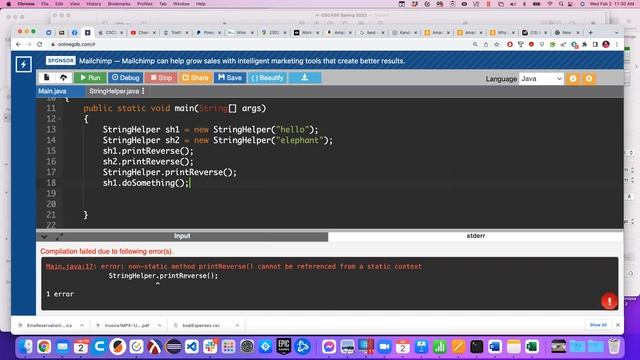Click the Stop button
Viewport: 640px width, 360px height.
(x=161, y=78)
